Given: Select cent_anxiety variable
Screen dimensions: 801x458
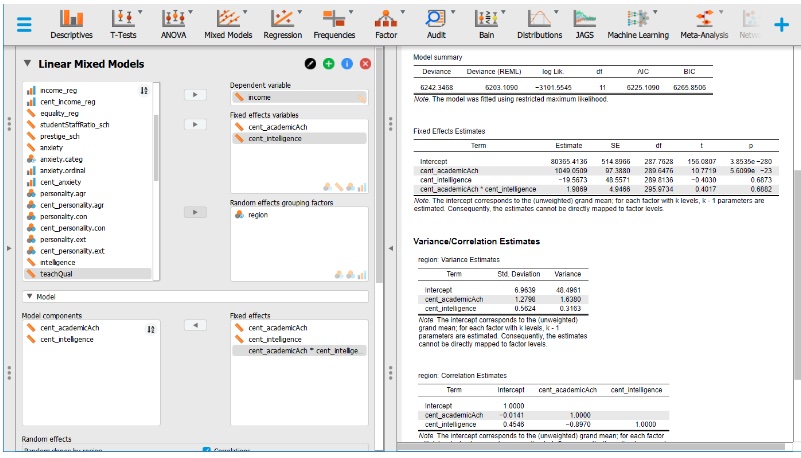Looking at the screenshot, I should [x=88, y=182].
